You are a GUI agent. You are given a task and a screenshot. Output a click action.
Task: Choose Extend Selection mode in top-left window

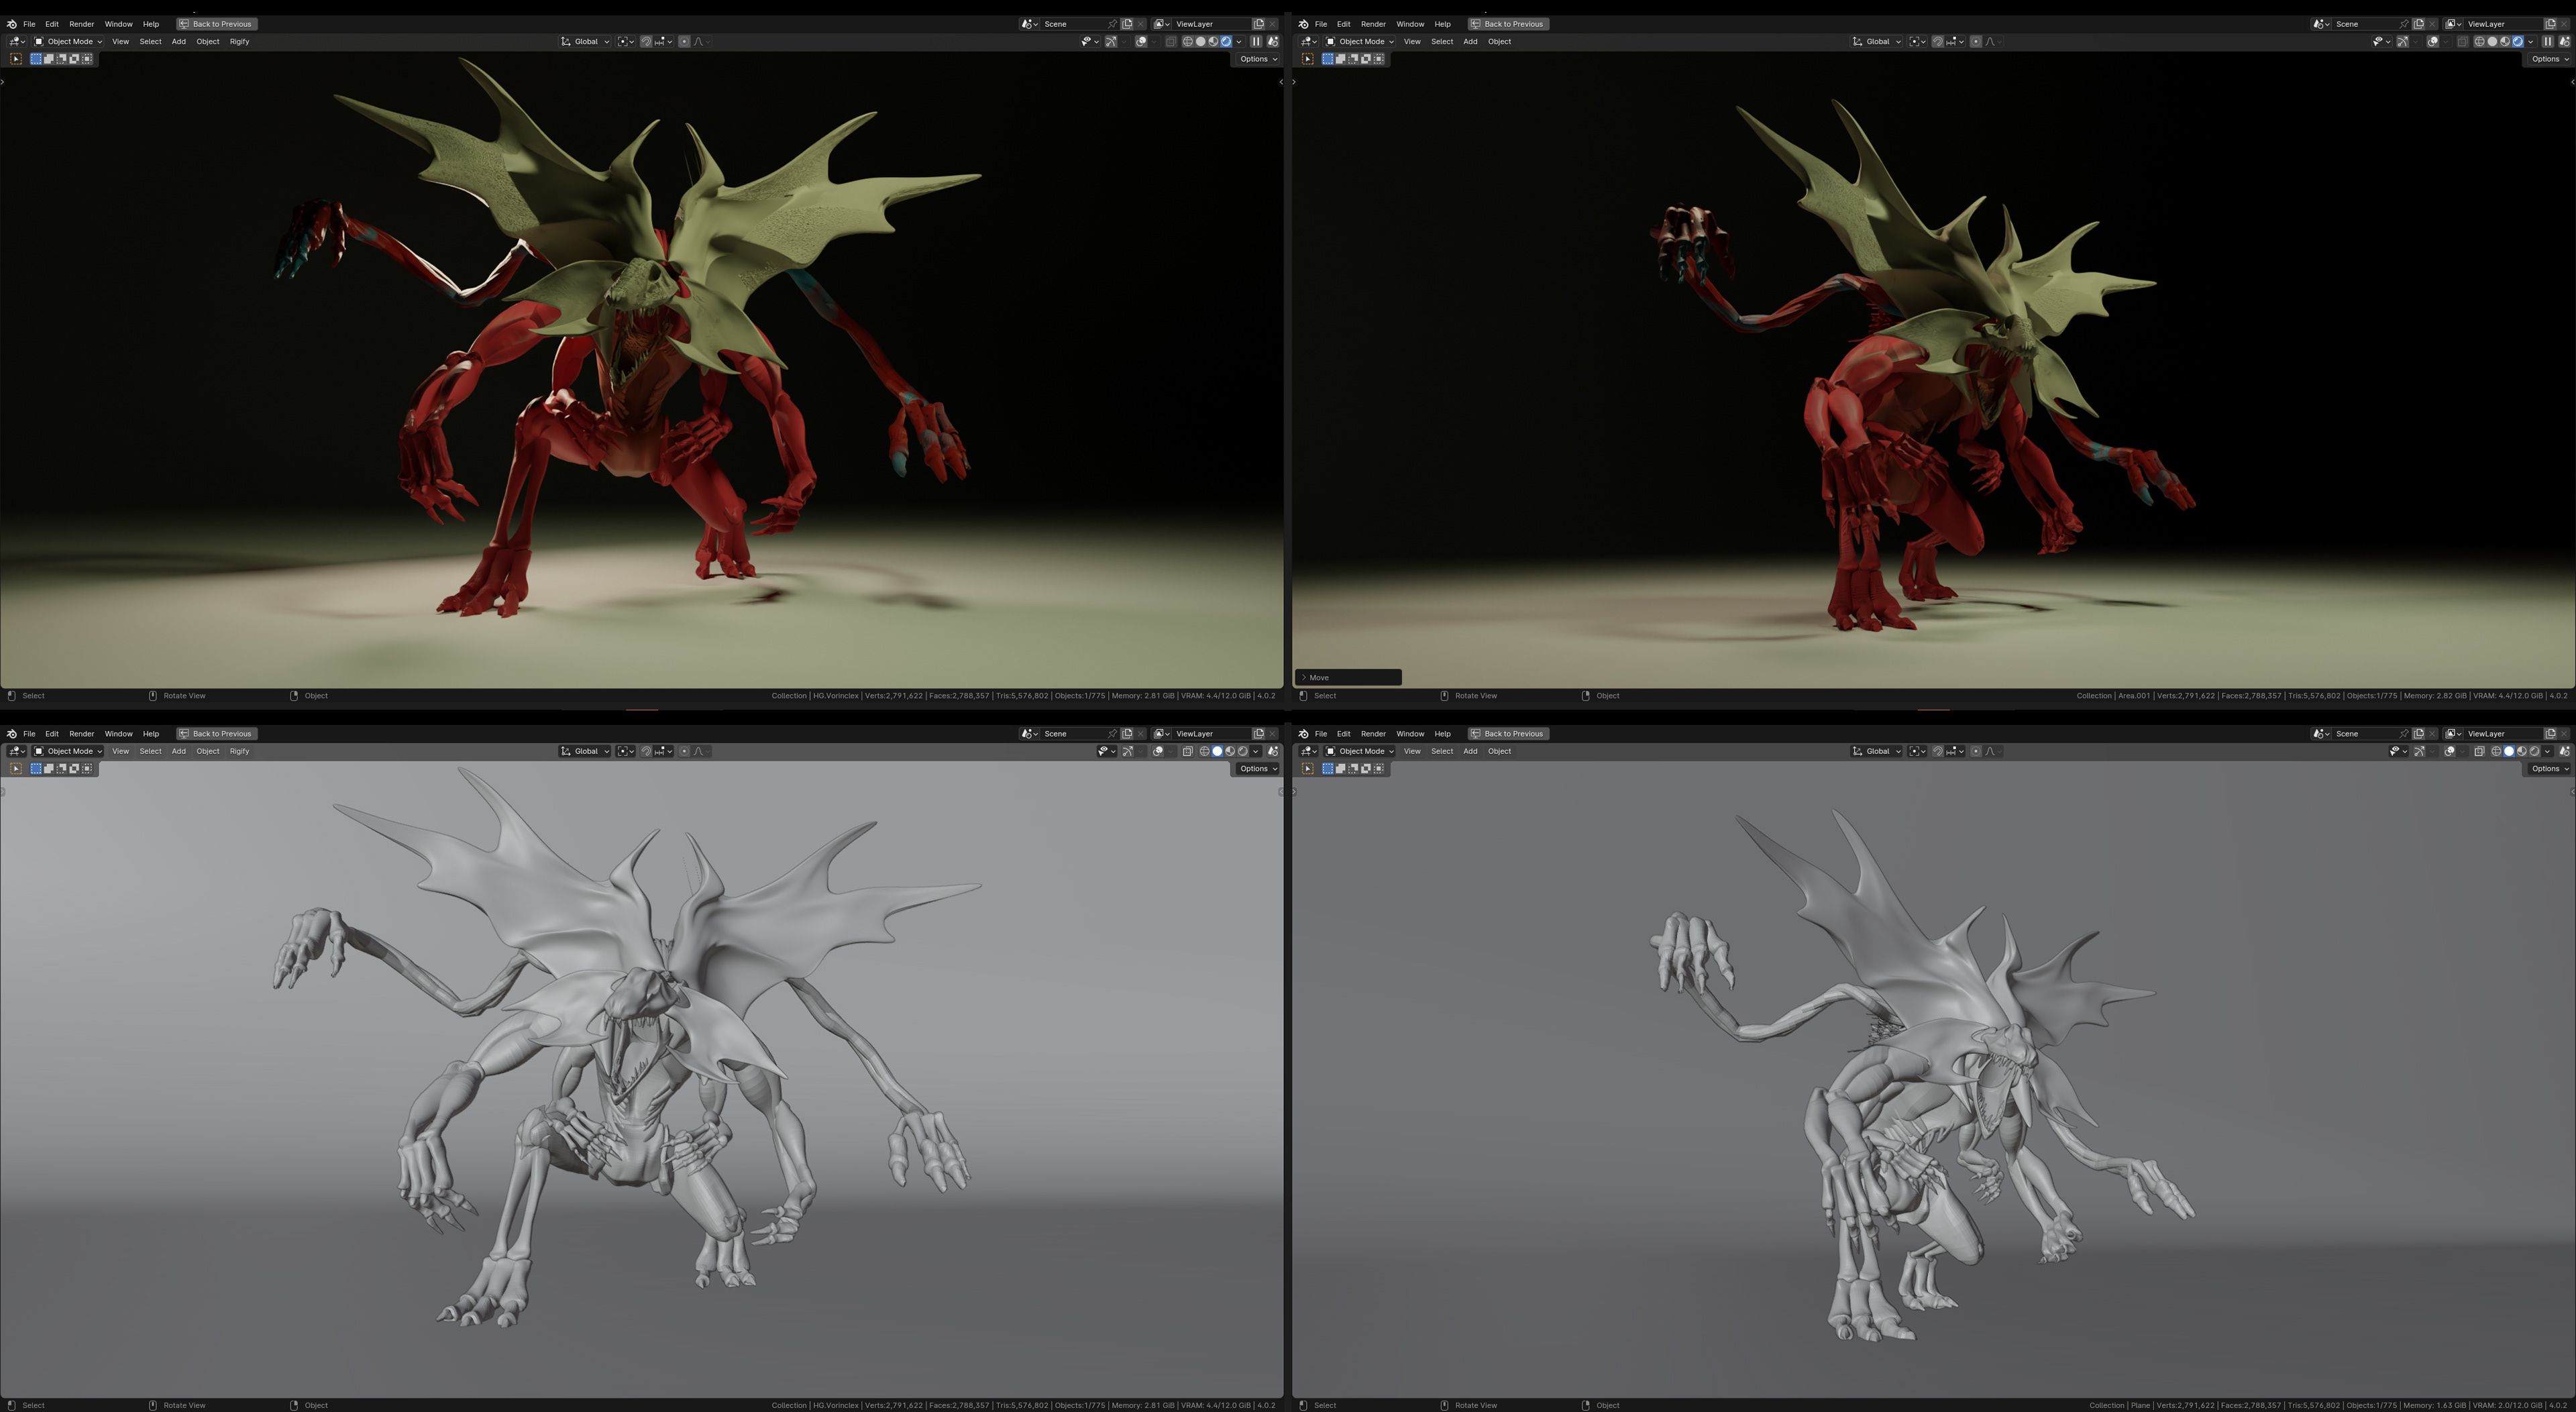tap(49, 59)
